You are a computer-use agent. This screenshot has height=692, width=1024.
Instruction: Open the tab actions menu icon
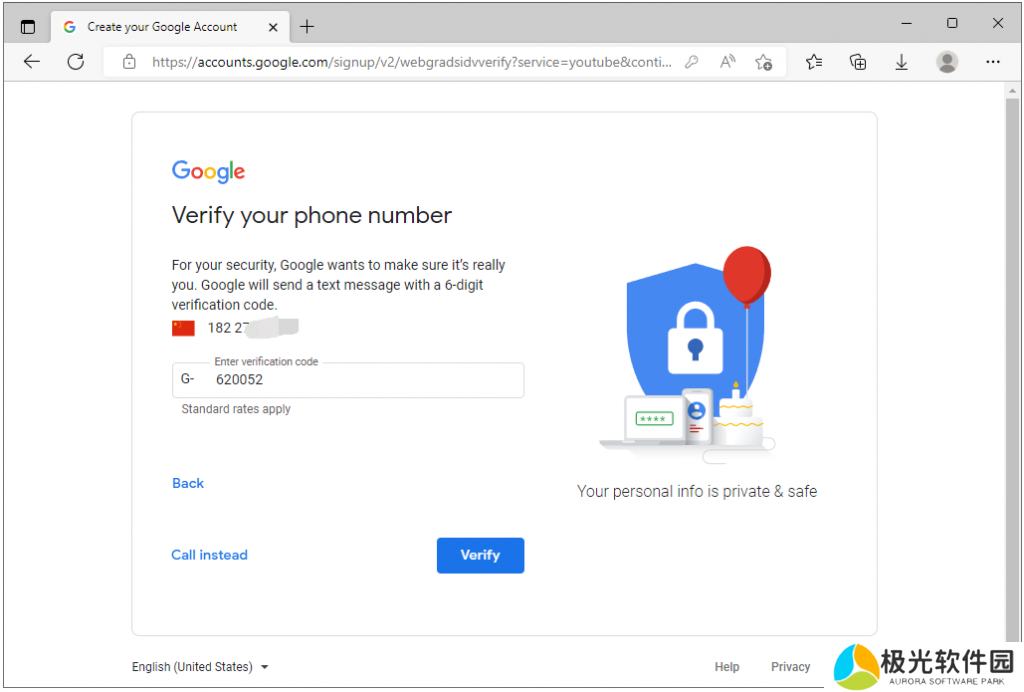pyautogui.click(x=28, y=27)
